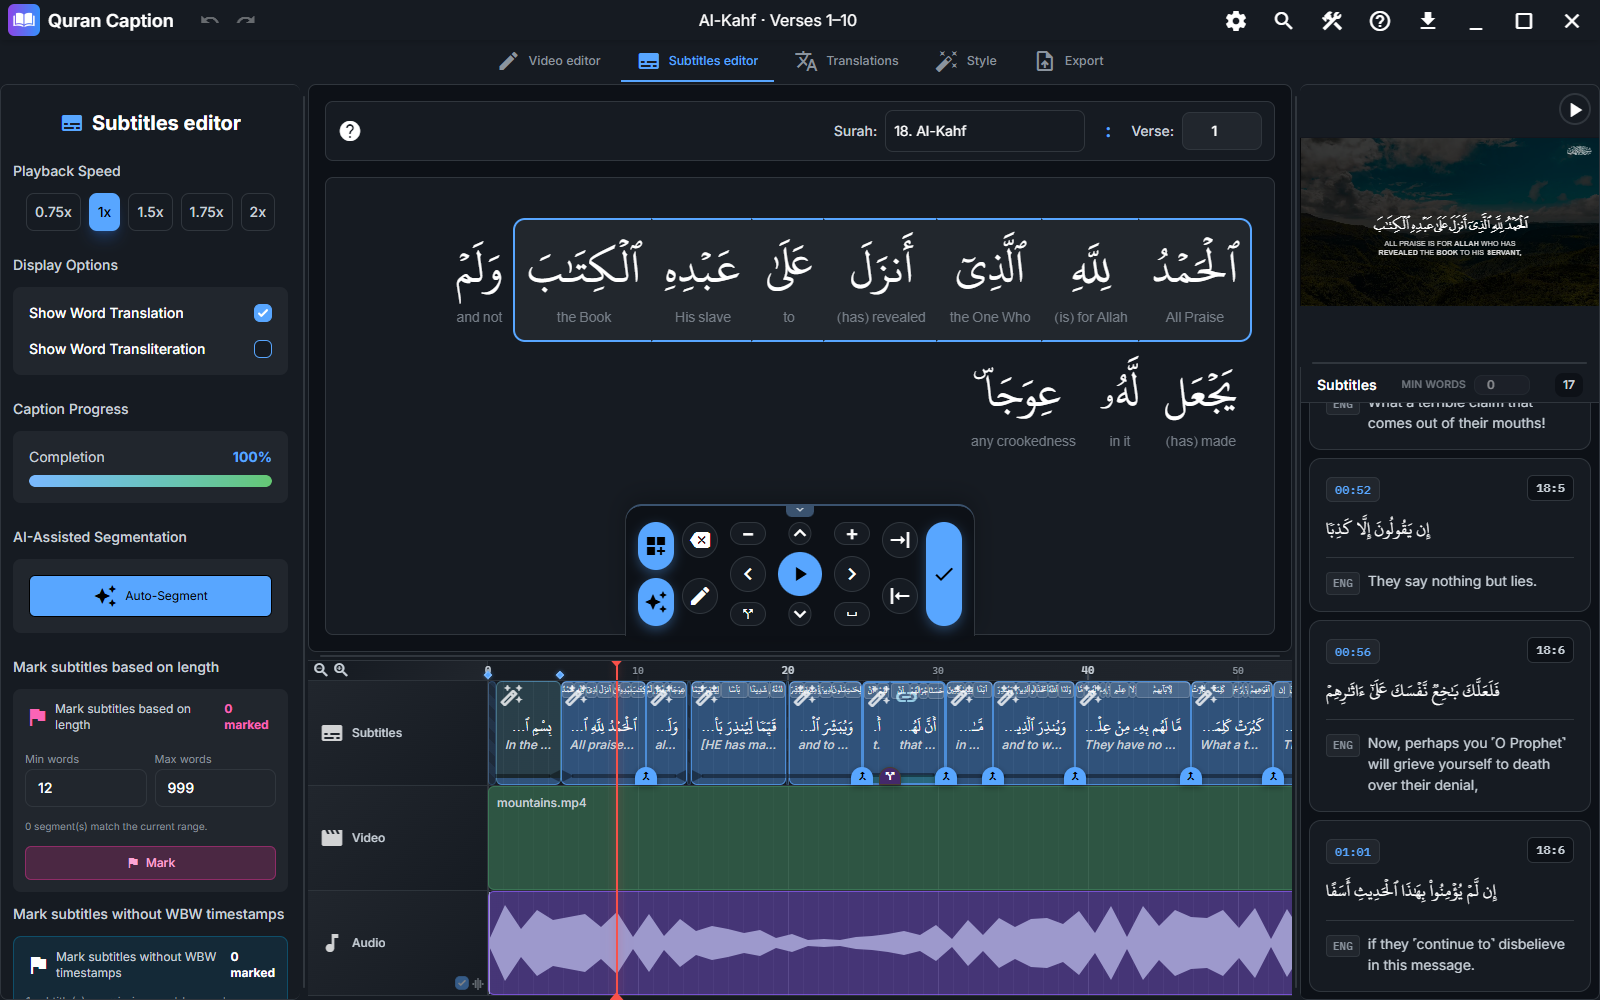This screenshot has width=1600, height=1000.
Task: Set playback speed to 0.75x
Action: (54, 212)
